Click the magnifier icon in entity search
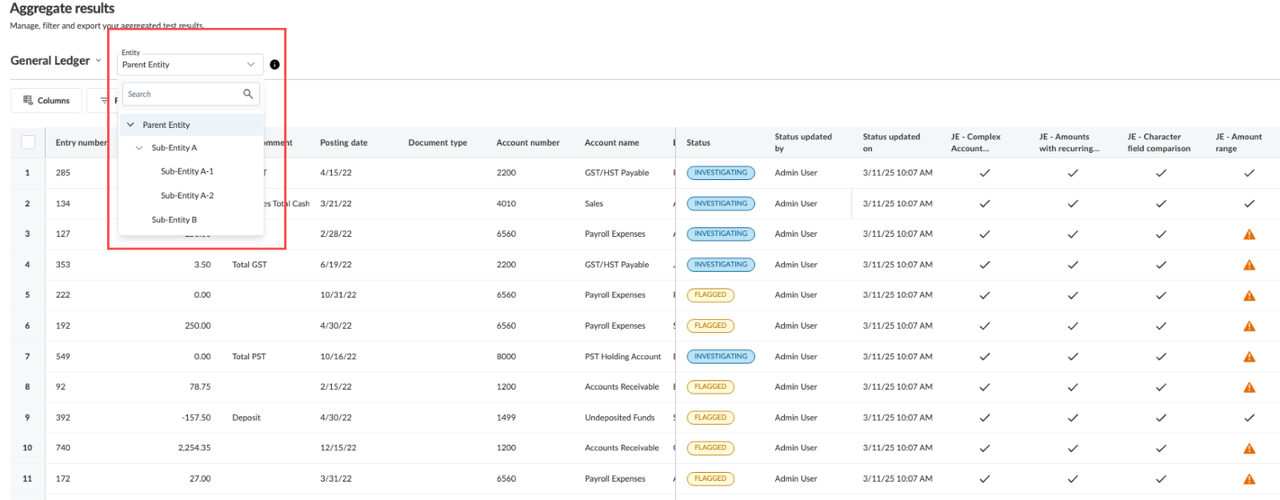 pyautogui.click(x=248, y=94)
